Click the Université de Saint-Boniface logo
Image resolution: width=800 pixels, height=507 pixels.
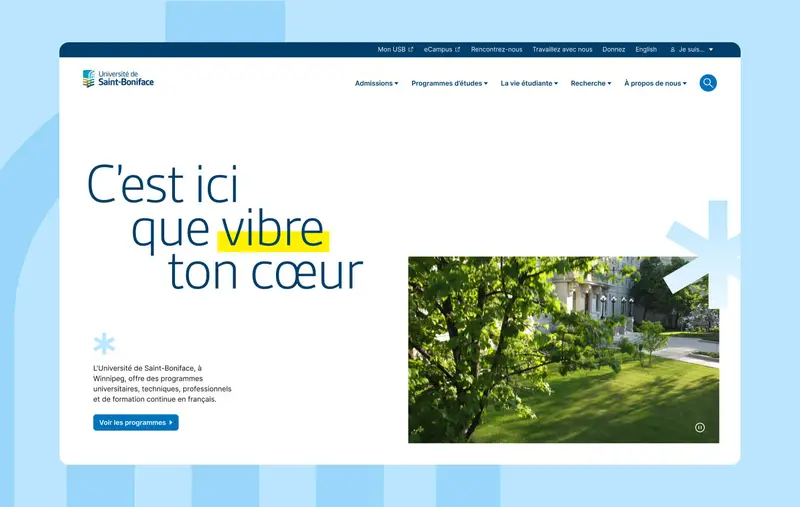[118, 79]
